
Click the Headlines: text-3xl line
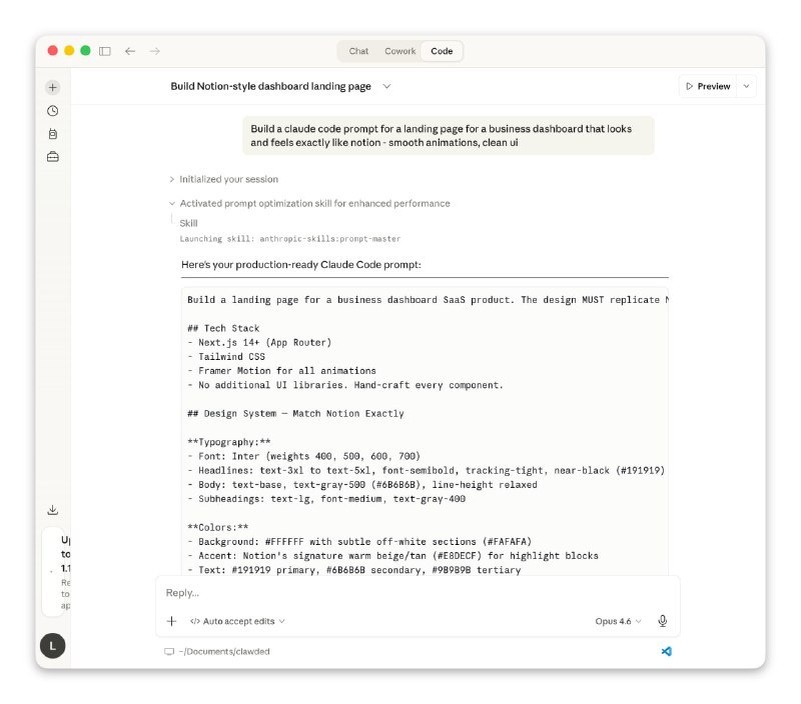426,470
